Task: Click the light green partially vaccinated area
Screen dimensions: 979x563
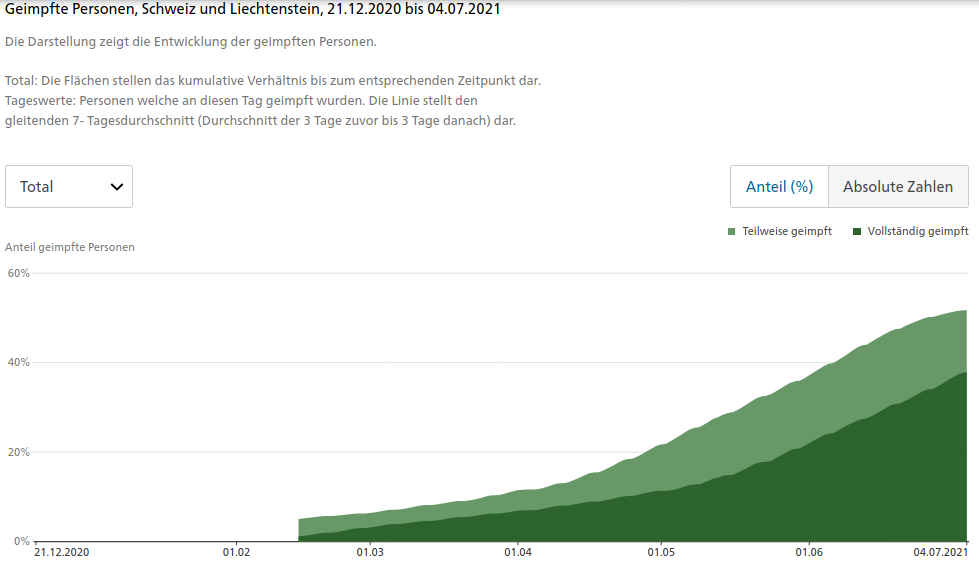Action: click(812, 399)
